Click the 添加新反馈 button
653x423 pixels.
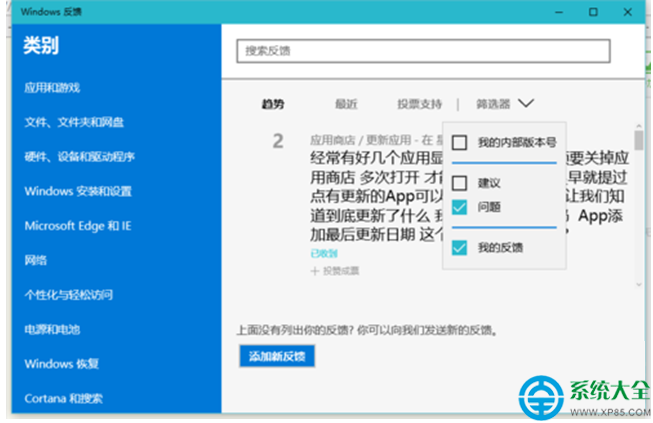pyautogui.click(x=277, y=356)
